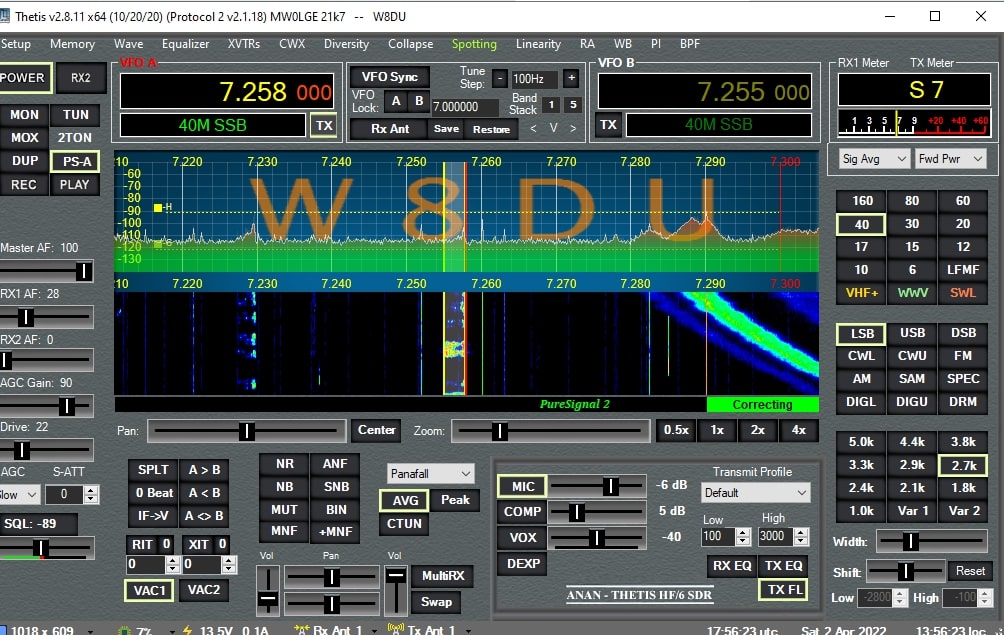This screenshot has height=635, width=1004.
Task: Step the transmit Low filter spinner
Action: 743,536
